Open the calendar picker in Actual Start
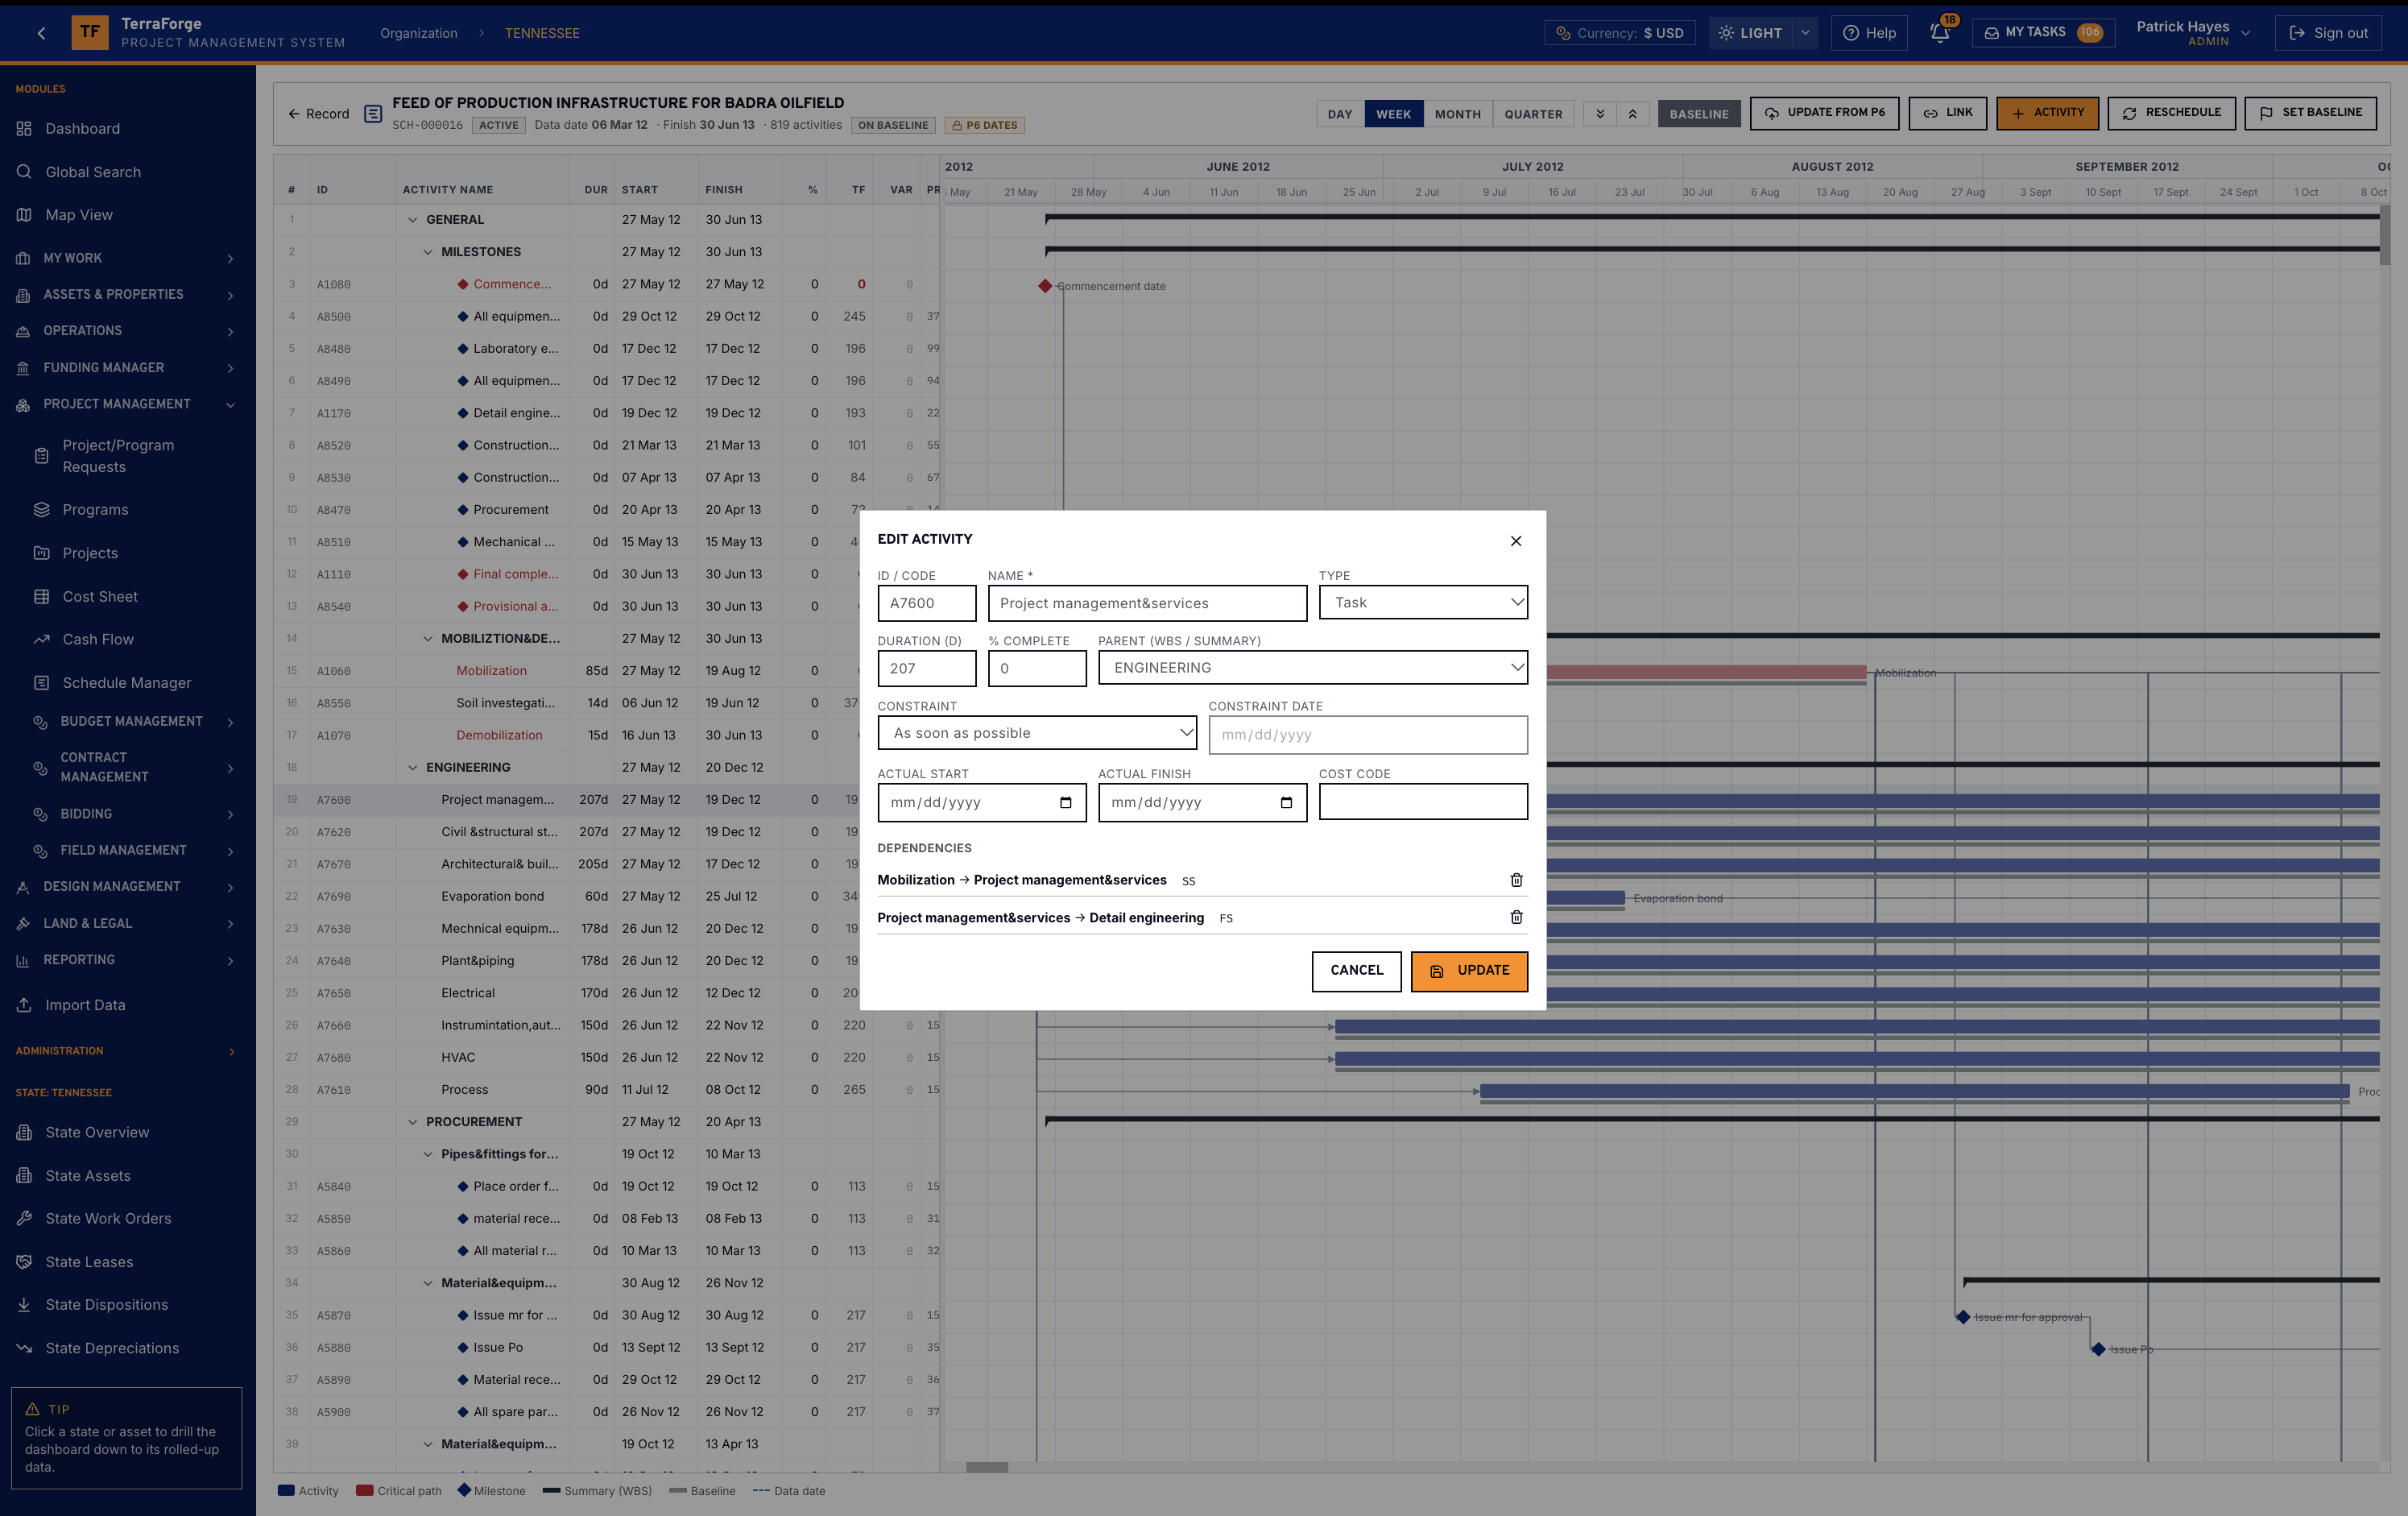The image size is (2408, 1516). pos(1066,803)
